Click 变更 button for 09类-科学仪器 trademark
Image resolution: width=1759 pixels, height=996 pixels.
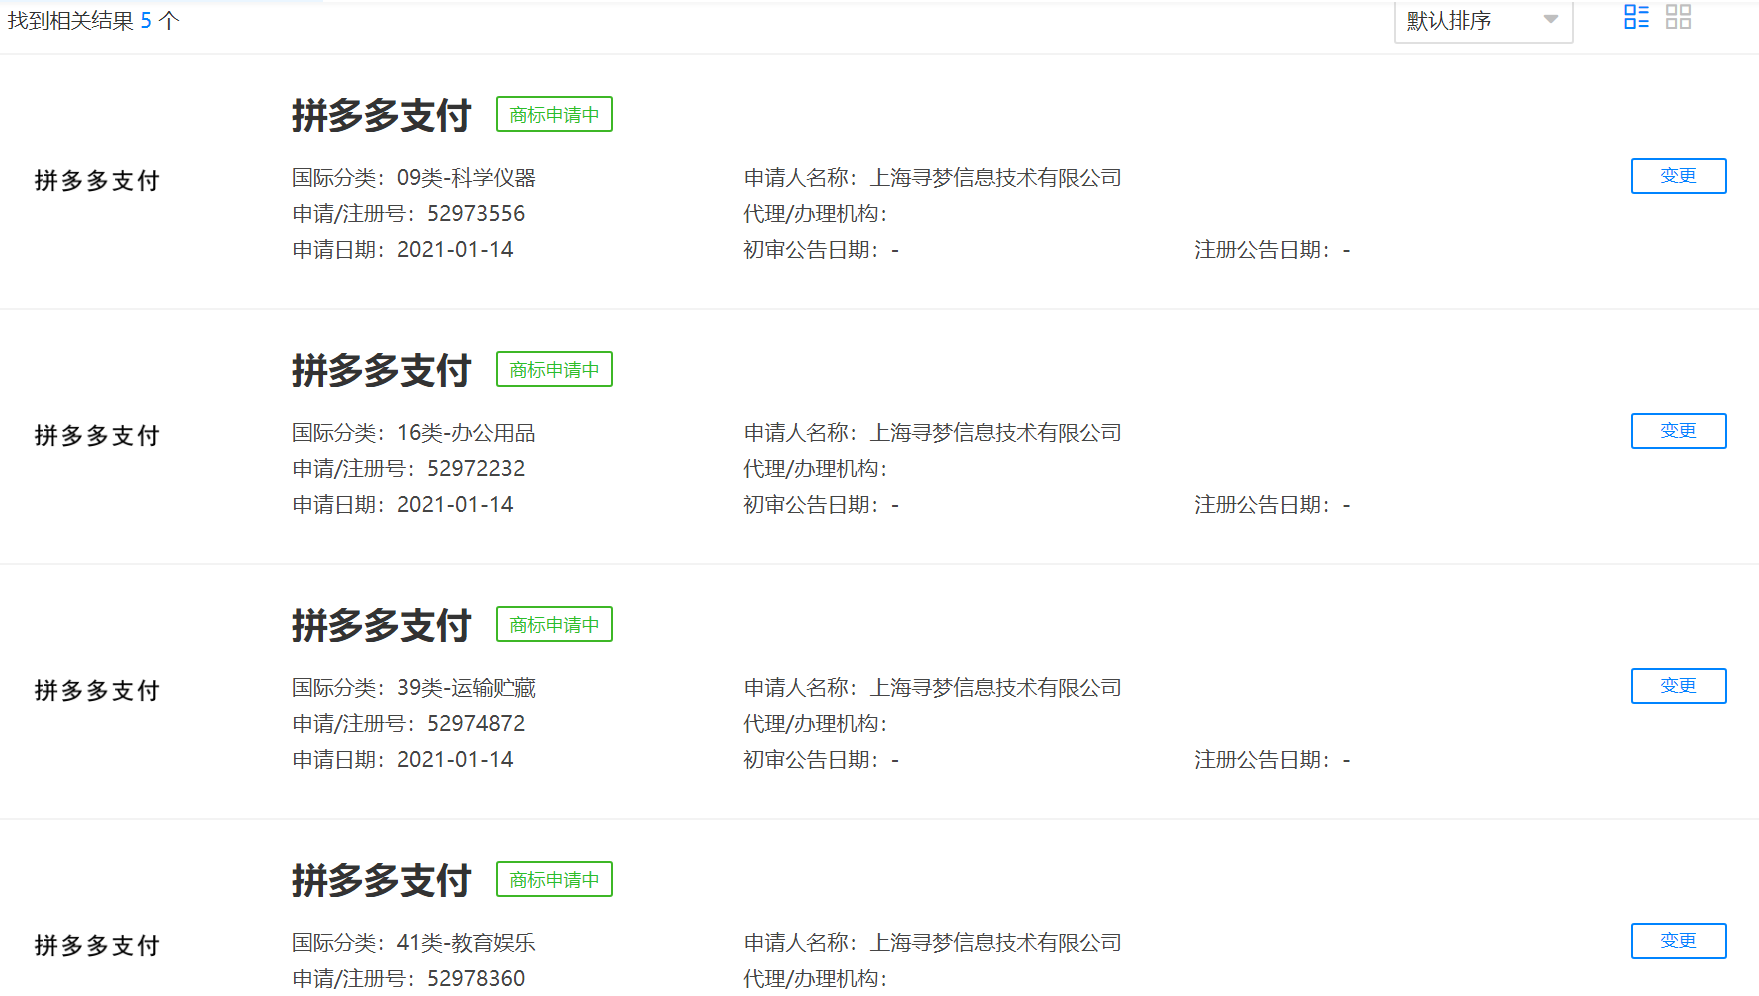point(1678,176)
